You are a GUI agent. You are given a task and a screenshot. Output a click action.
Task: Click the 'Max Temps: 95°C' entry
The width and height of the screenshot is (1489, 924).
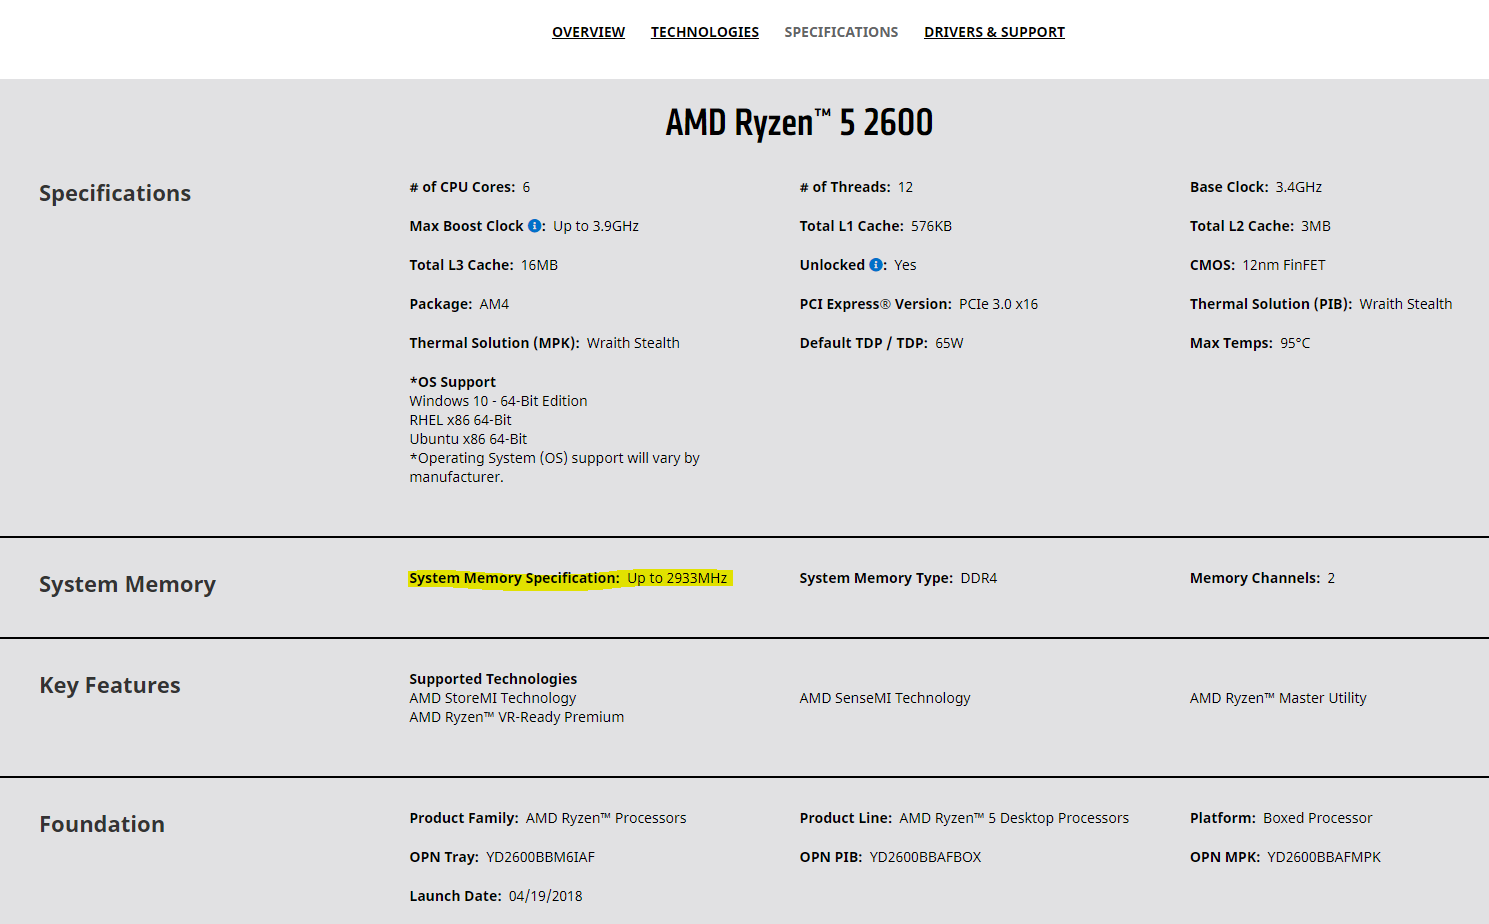tap(1250, 343)
